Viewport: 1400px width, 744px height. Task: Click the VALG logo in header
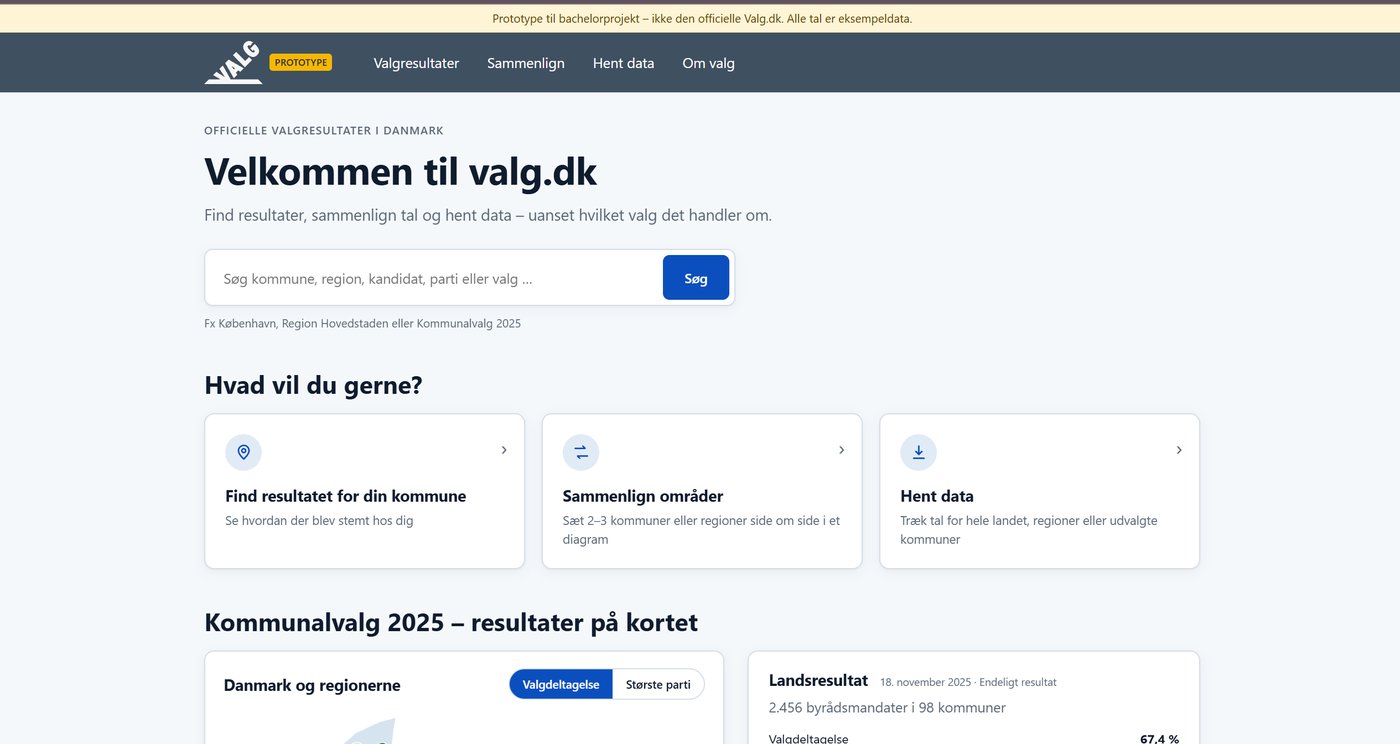tap(233, 63)
